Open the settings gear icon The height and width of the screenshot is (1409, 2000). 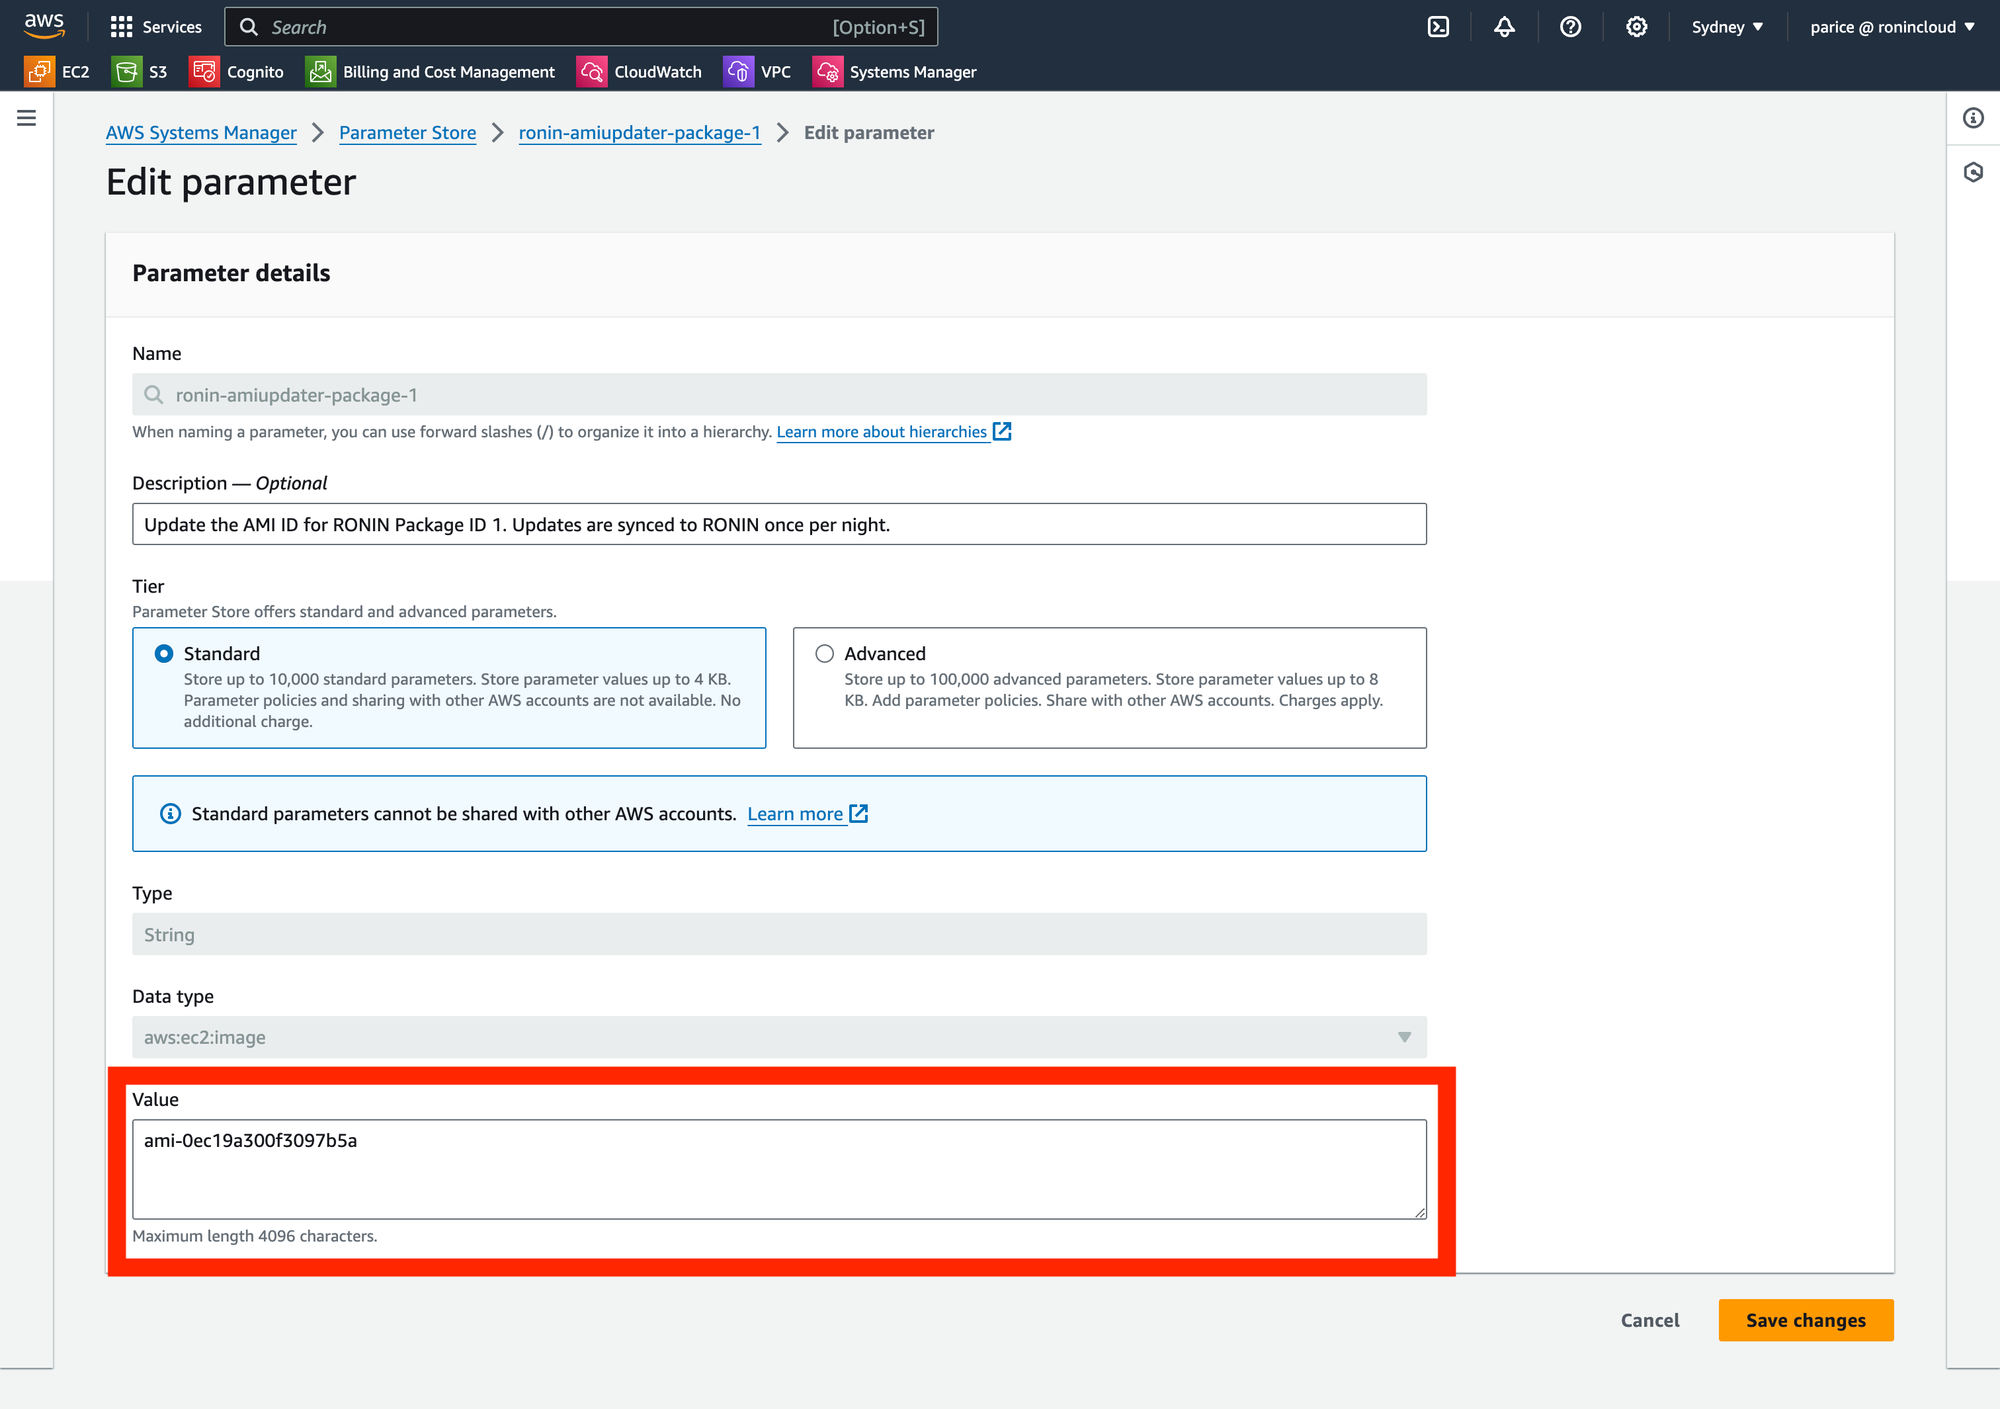[x=1636, y=27]
